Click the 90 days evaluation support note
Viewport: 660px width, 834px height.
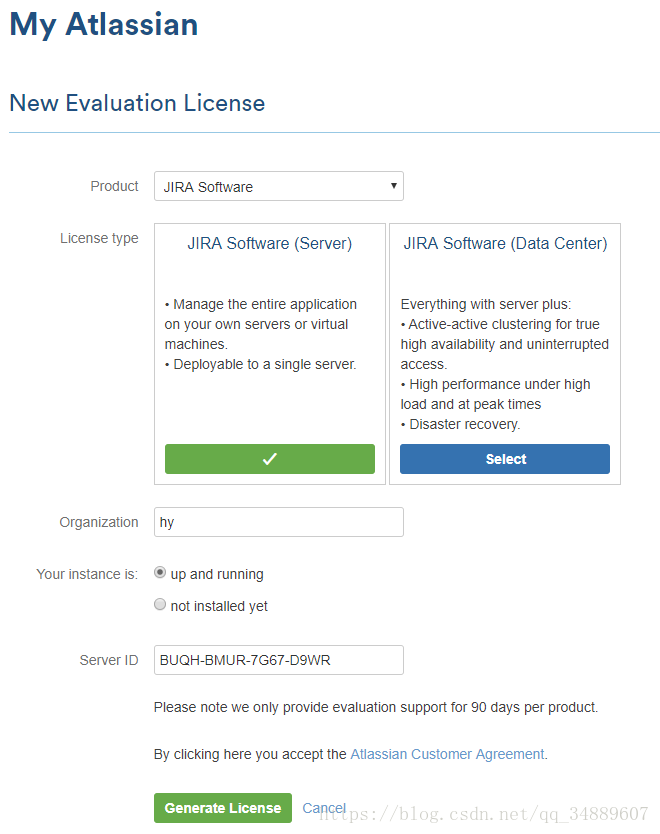[376, 707]
